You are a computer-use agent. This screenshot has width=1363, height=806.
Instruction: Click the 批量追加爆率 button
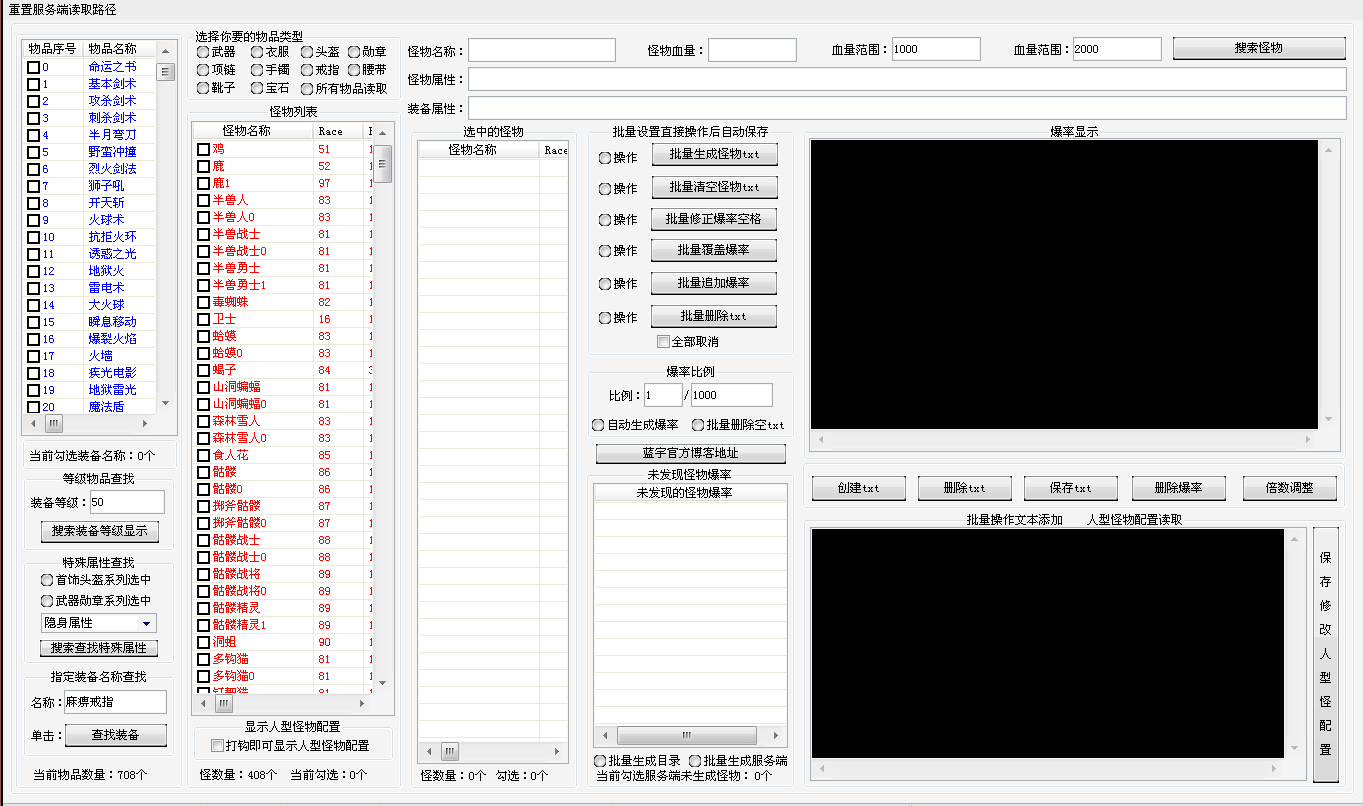pos(714,283)
